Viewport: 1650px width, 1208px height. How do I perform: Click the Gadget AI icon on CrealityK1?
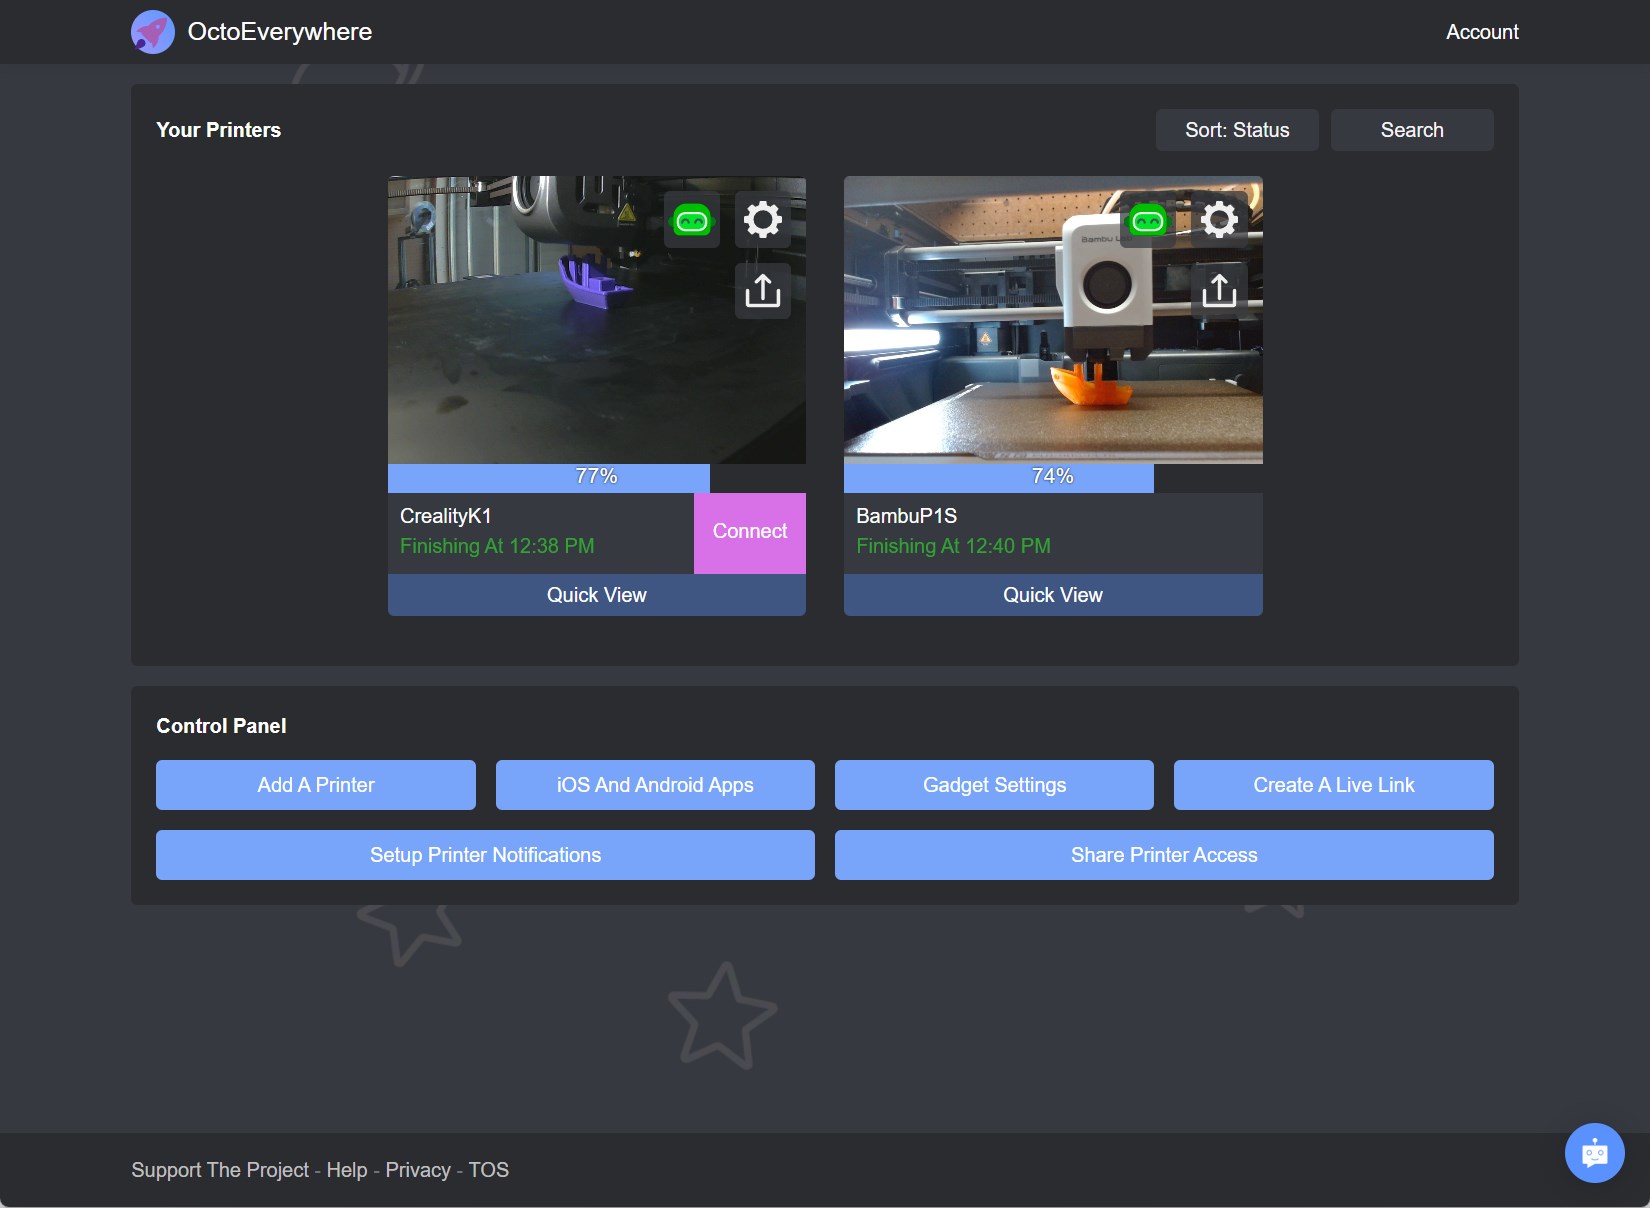(x=692, y=219)
